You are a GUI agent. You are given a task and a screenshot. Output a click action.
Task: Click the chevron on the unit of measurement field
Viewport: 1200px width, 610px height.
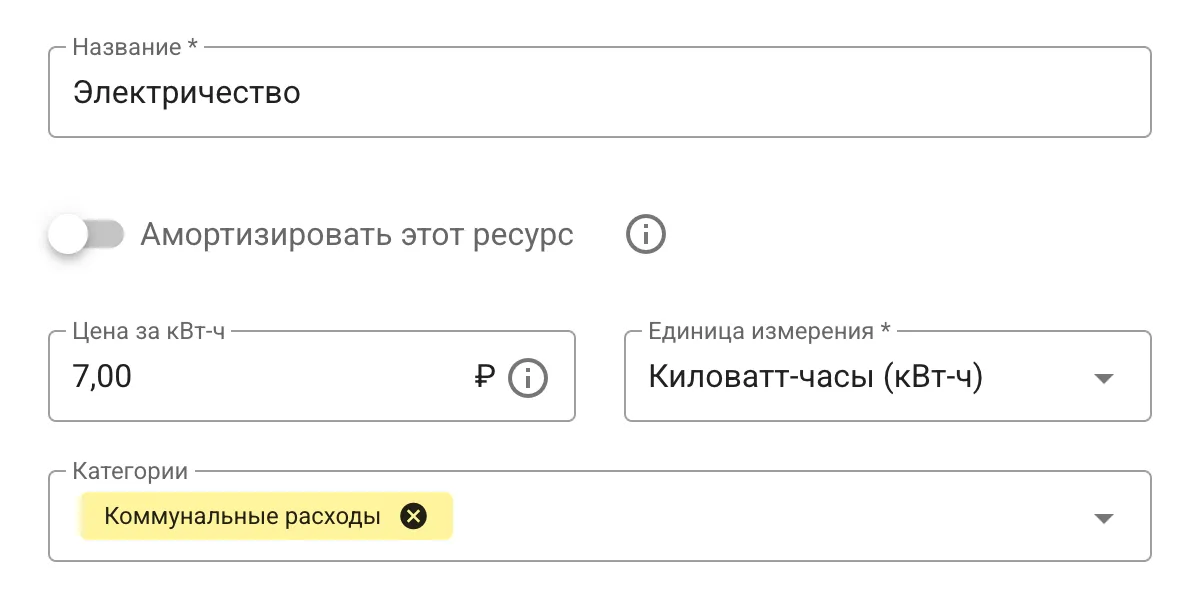click(1104, 378)
